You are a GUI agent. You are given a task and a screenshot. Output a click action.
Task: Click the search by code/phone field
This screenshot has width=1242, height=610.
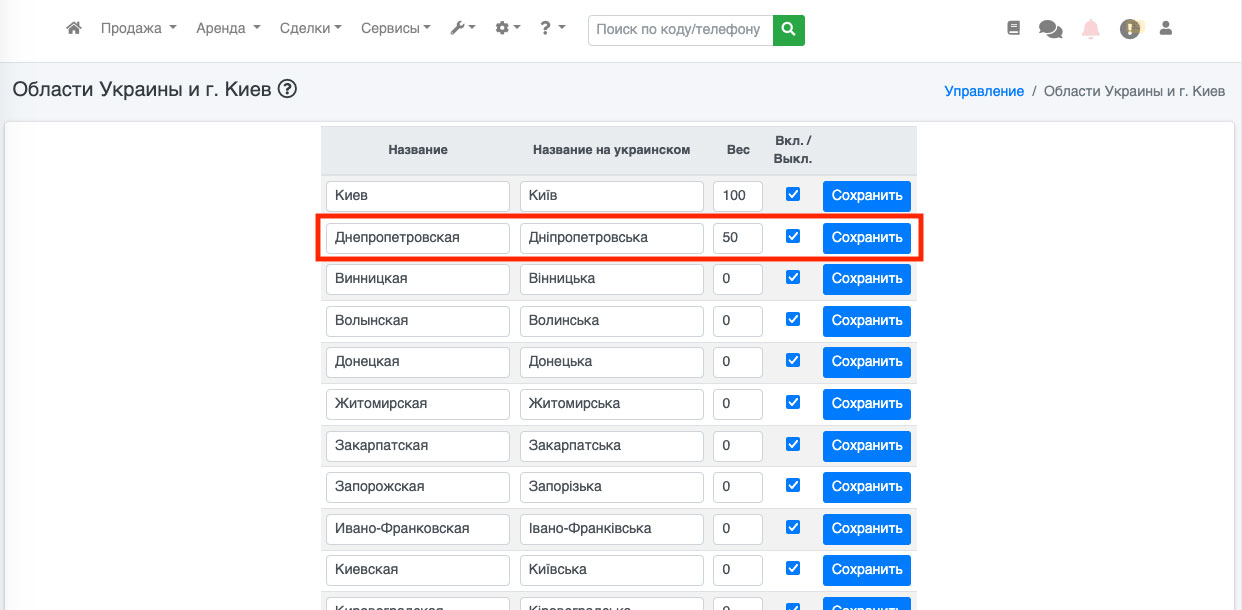pyautogui.click(x=681, y=30)
